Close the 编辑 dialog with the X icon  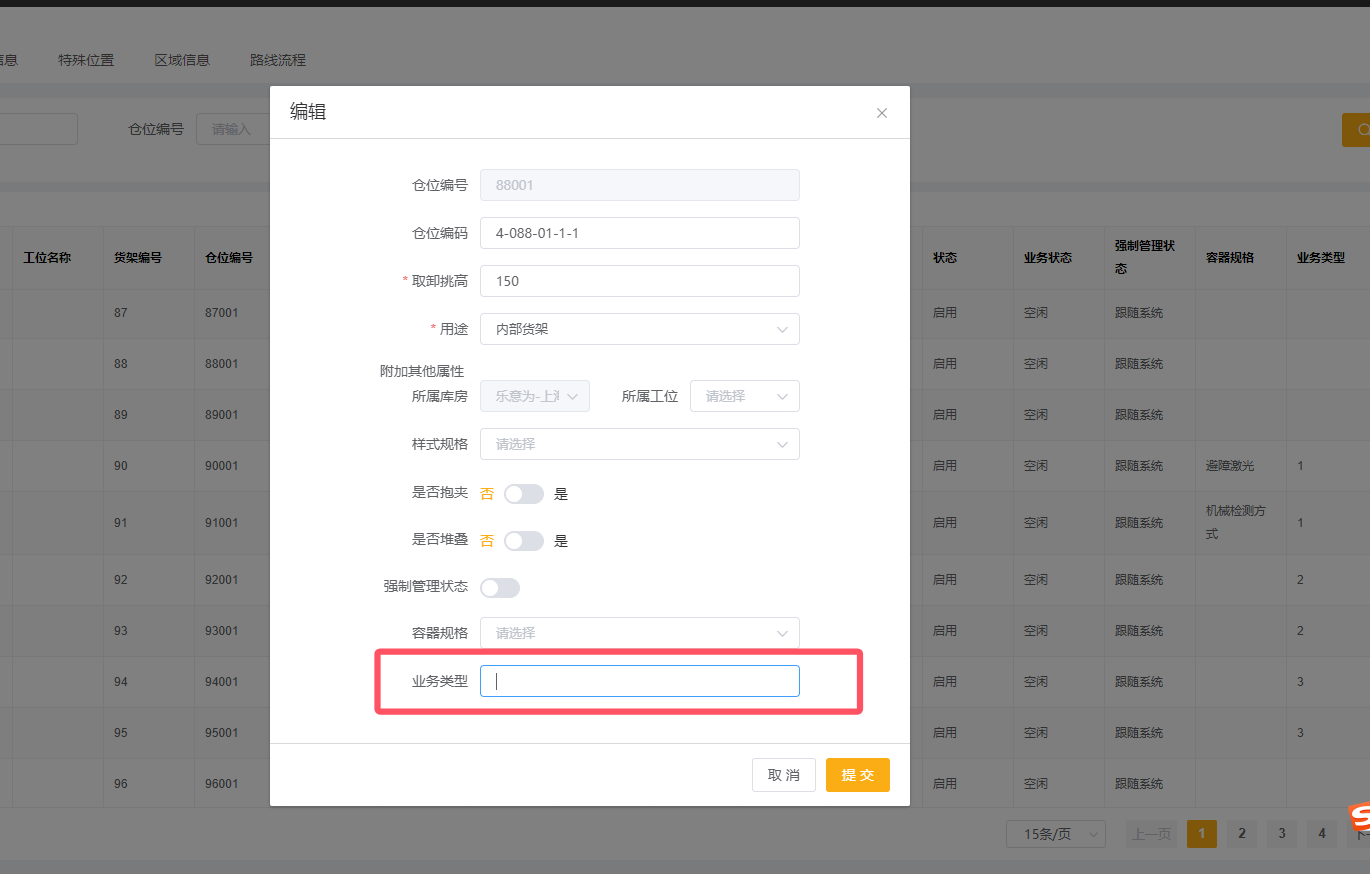881,113
